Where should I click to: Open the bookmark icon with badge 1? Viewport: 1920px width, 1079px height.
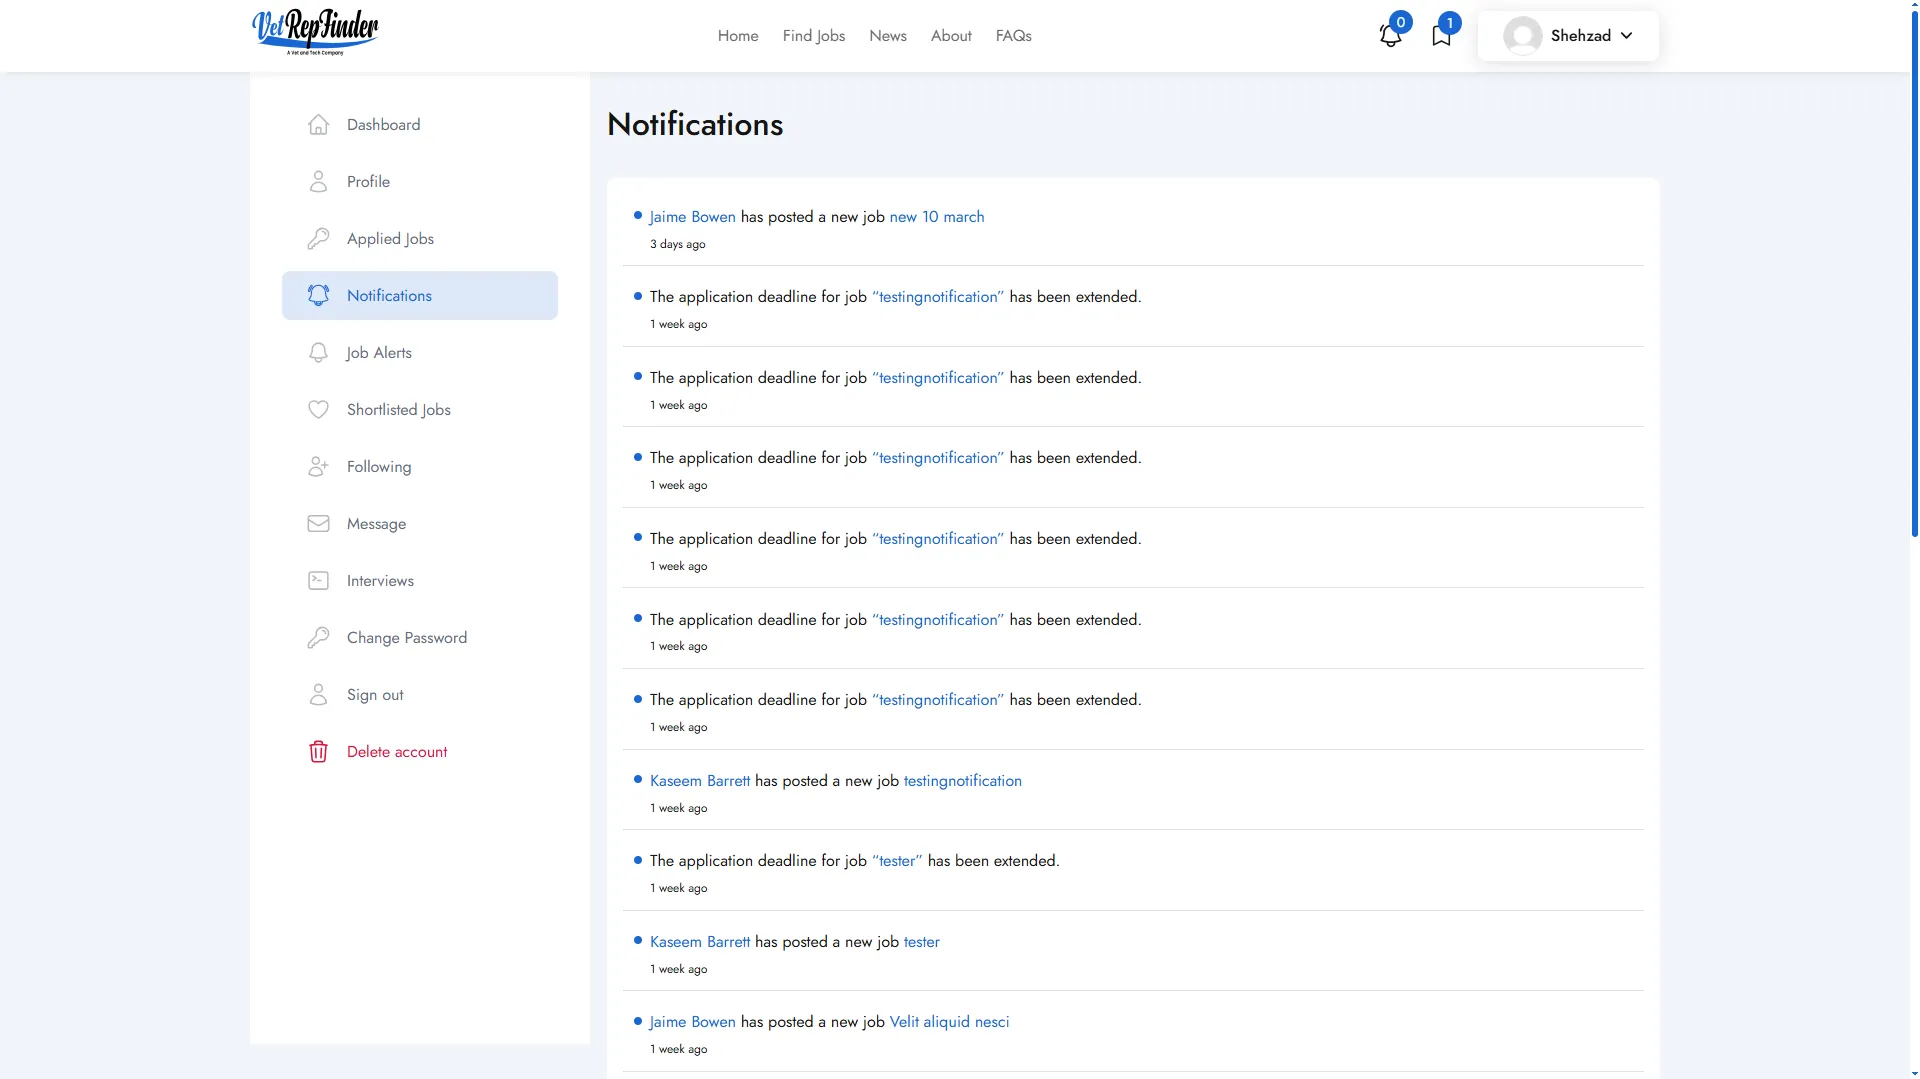point(1441,36)
